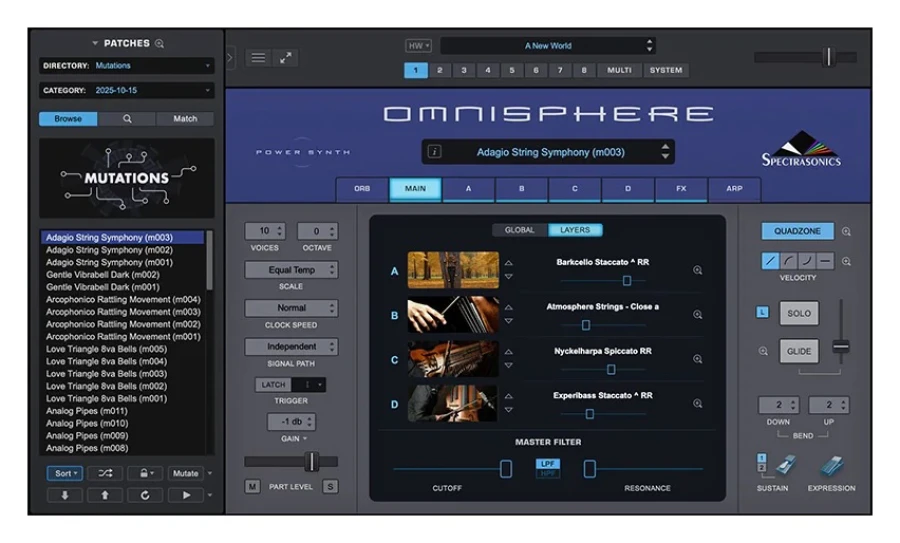Select patch Love Triangle 8va Bells (m005)

point(123,349)
